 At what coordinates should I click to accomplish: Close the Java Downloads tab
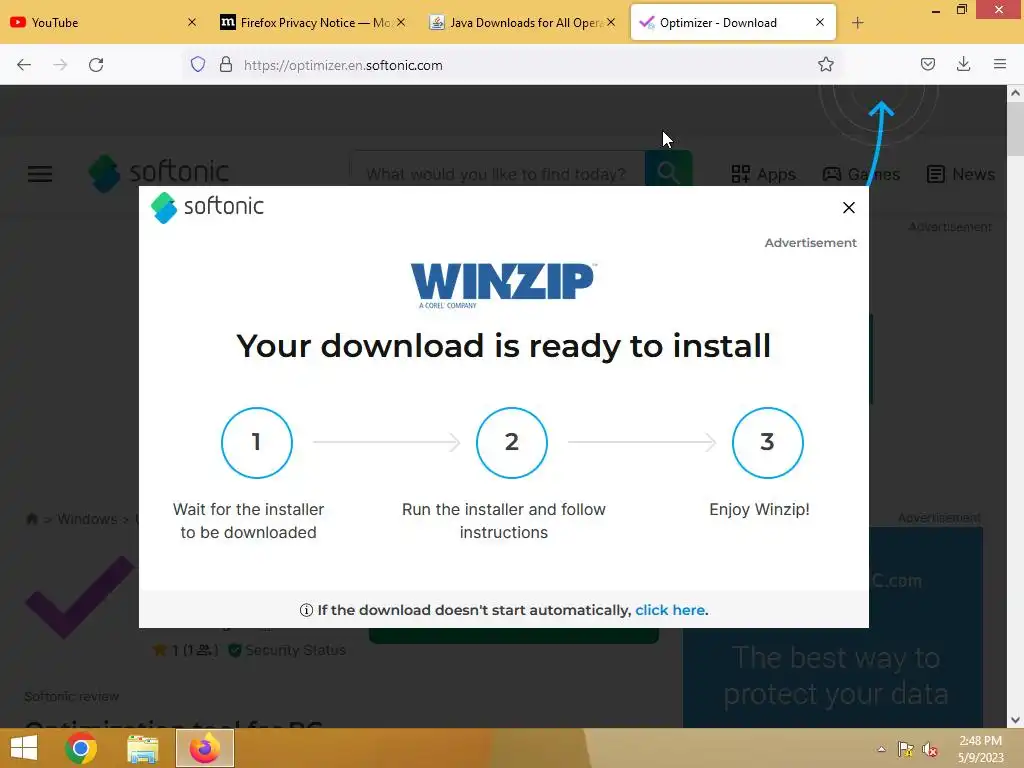(611, 22)
